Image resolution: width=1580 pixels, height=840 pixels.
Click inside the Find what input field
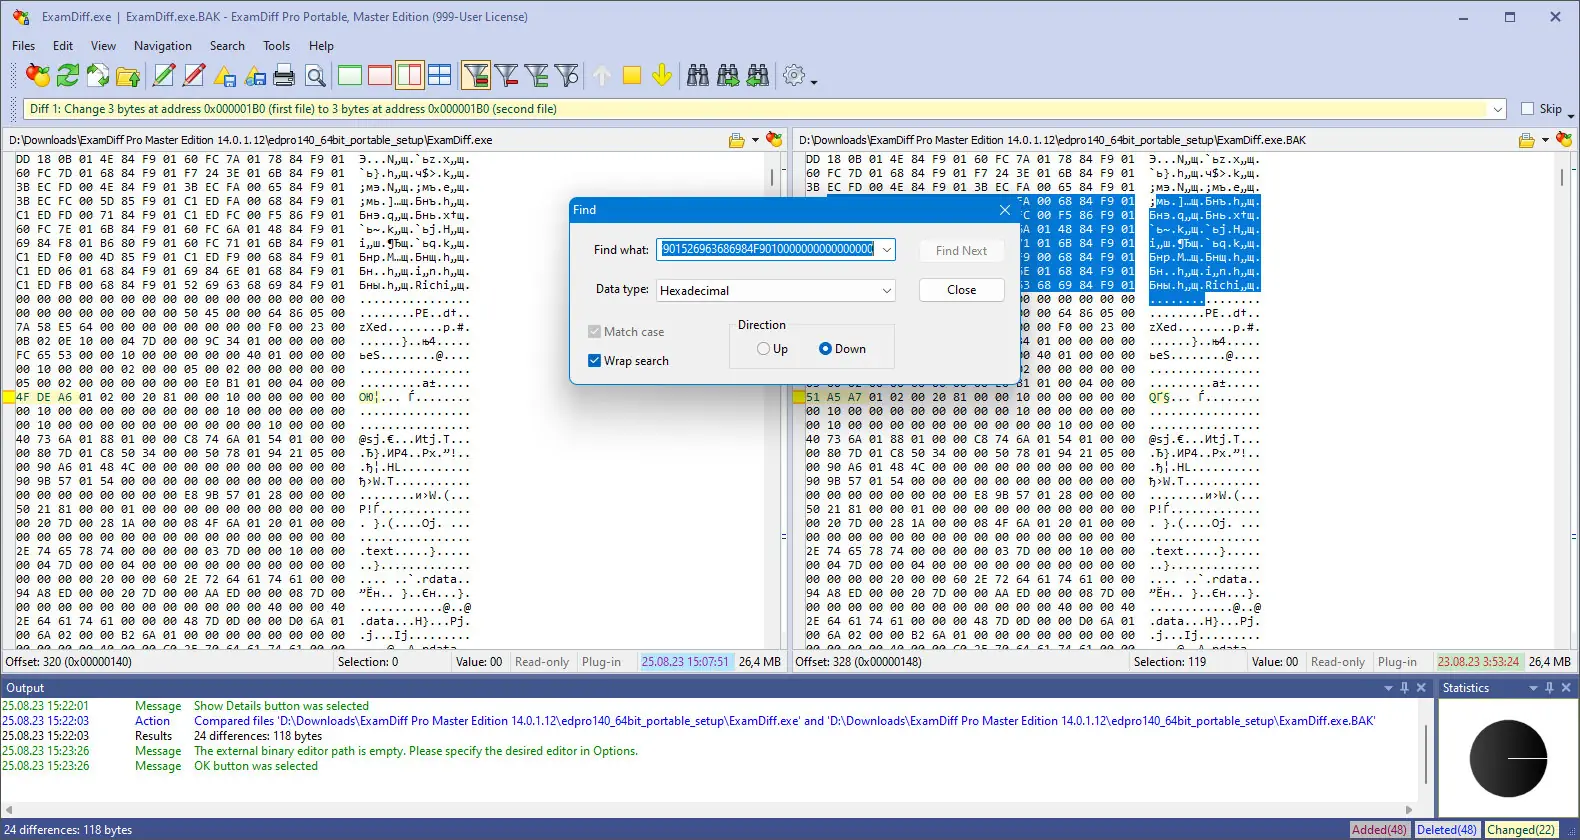766,250
